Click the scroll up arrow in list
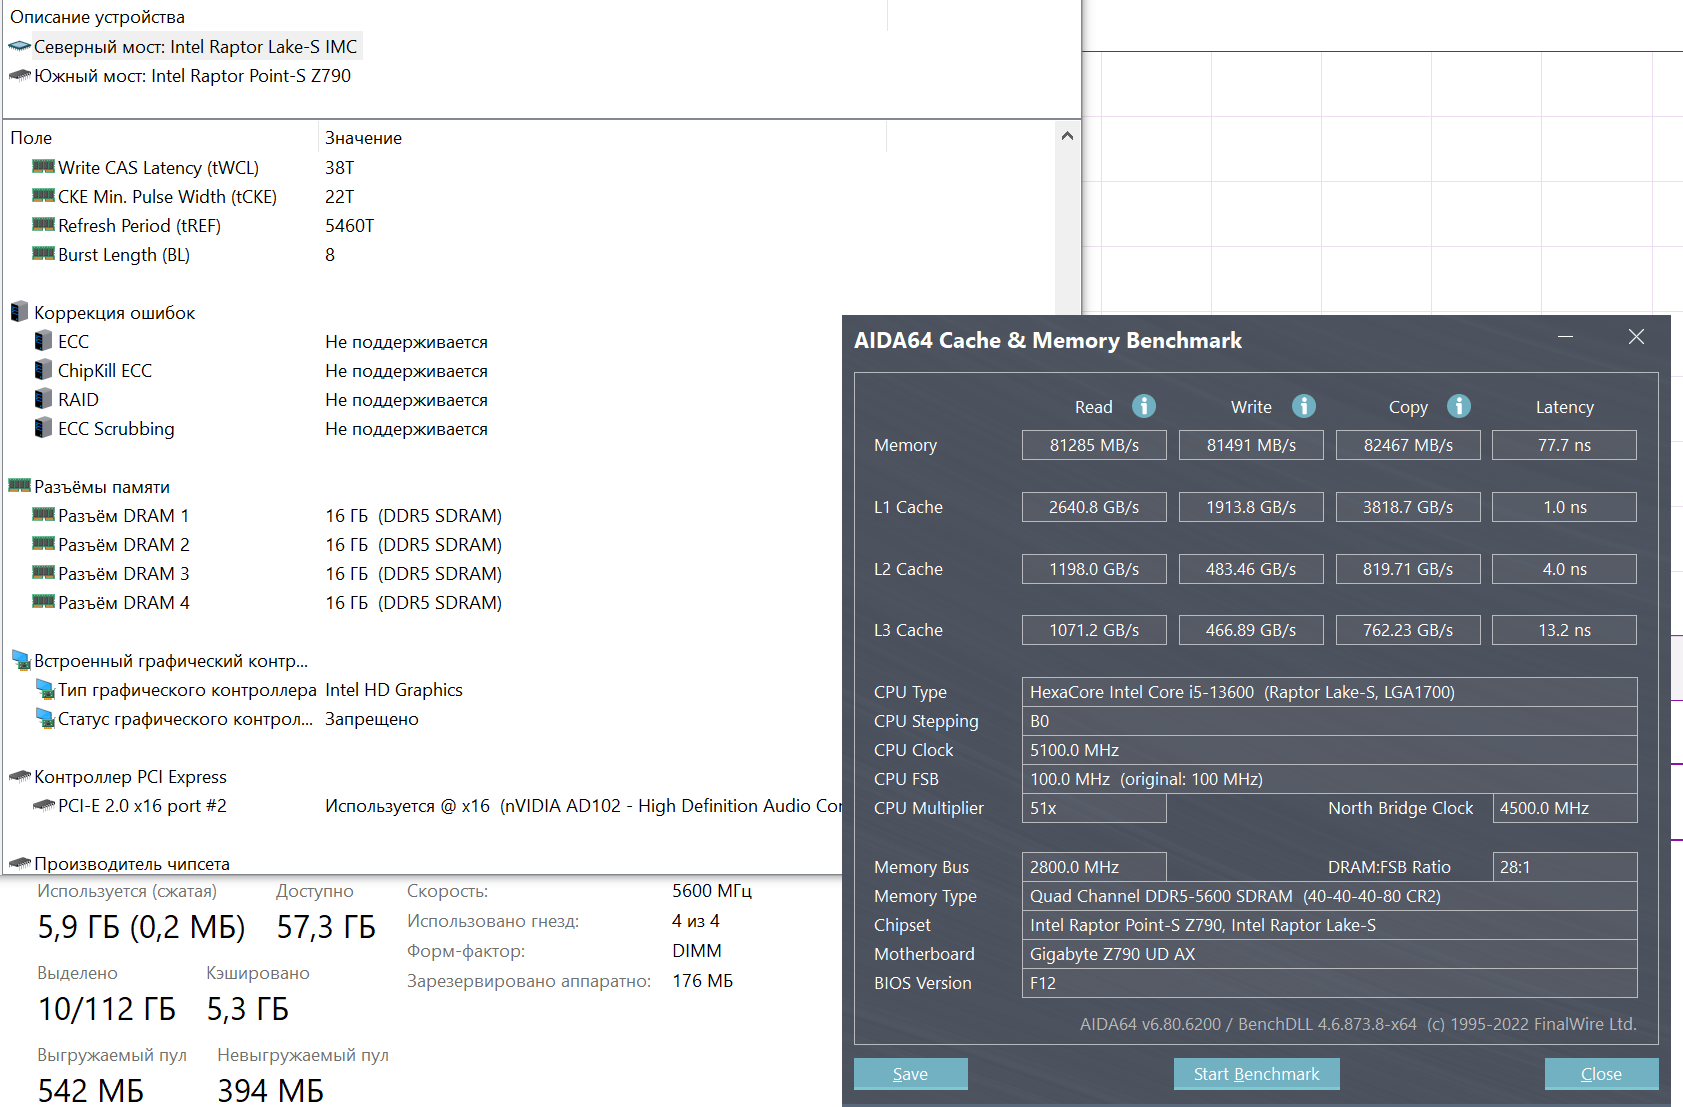 (1067, 136)
